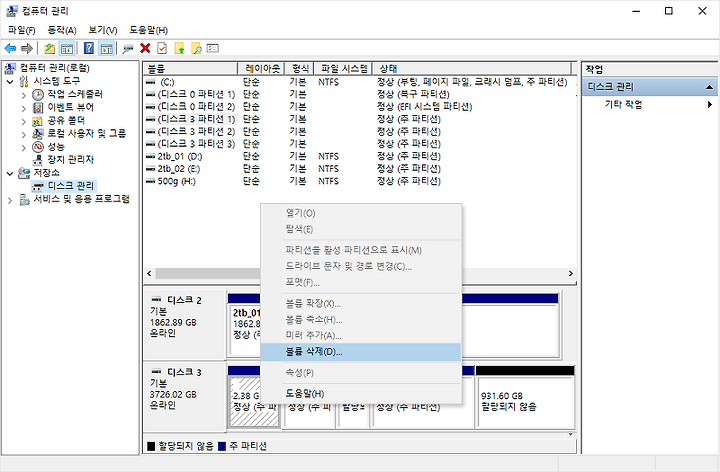
Task: Expand the 서비스 및 응용 프로그램 node arrow
Action: (x=10, y=199)
